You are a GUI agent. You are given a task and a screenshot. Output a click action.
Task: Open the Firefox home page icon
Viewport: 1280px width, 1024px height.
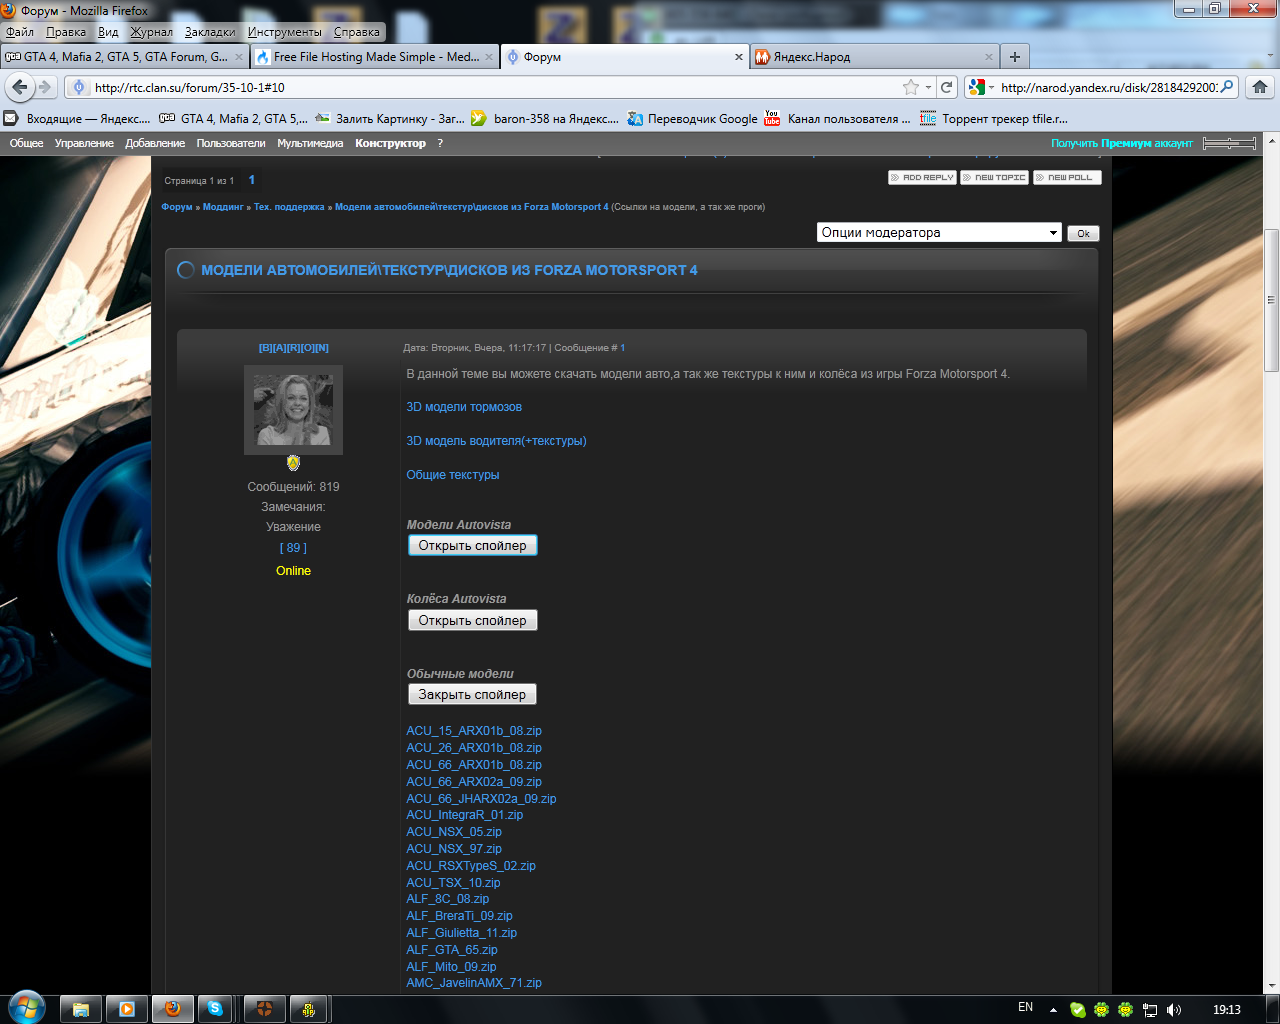coord(1260,87)
